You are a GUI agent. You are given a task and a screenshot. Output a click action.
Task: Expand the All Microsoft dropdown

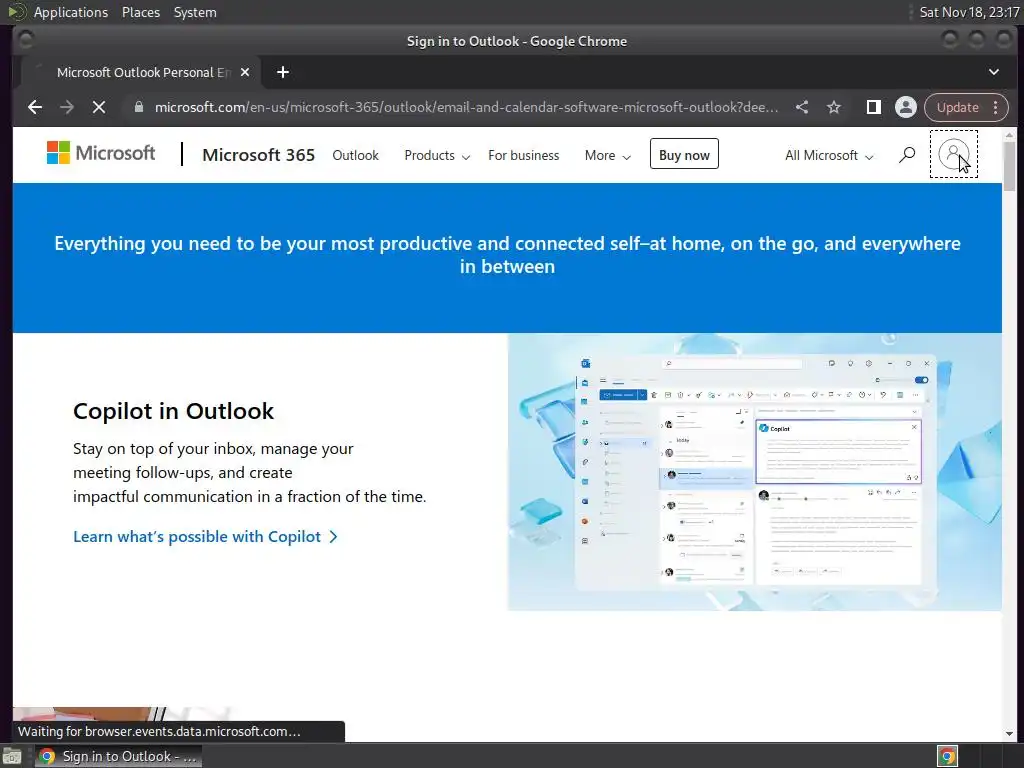click(829, 155)
